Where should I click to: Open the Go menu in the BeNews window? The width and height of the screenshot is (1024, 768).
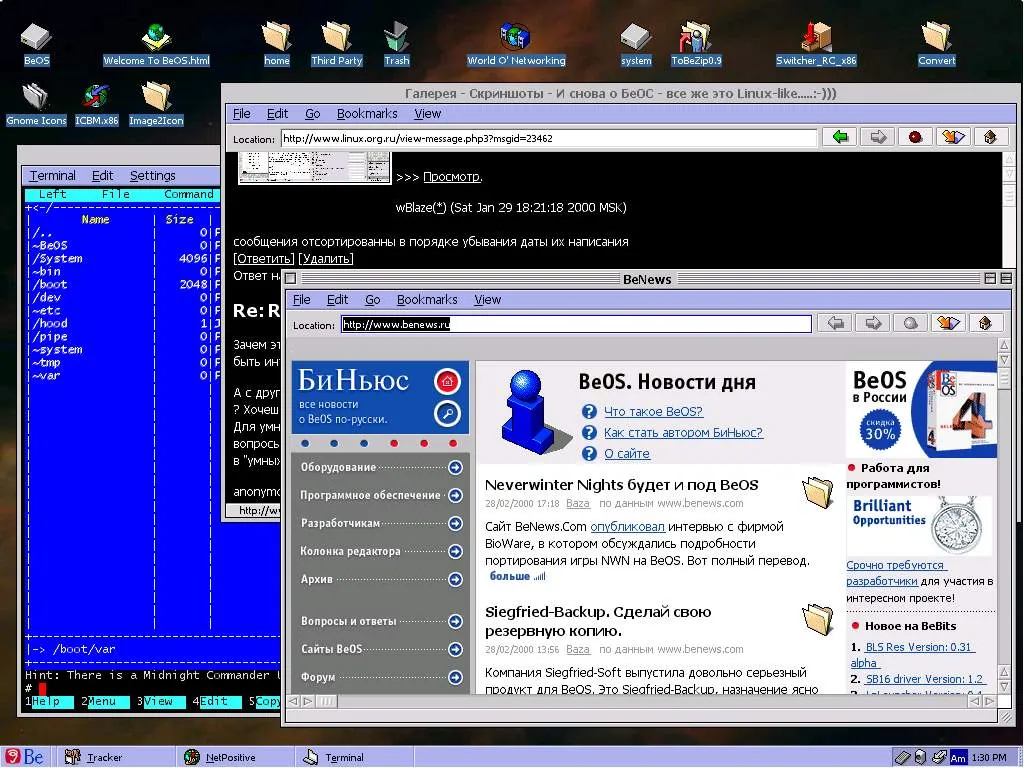372,300
